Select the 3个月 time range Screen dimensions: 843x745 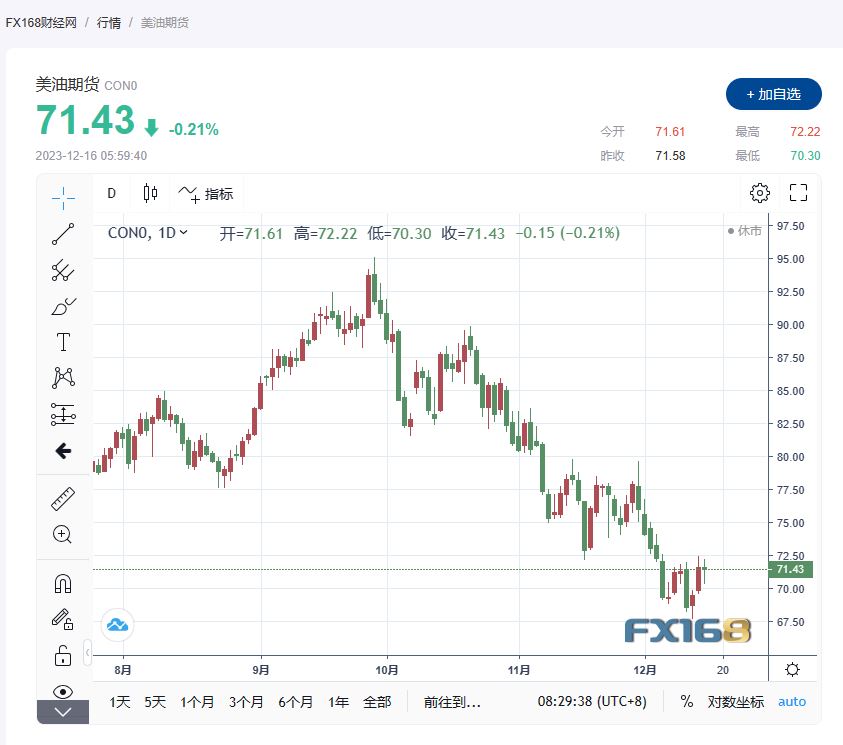[x=245, y=702]
